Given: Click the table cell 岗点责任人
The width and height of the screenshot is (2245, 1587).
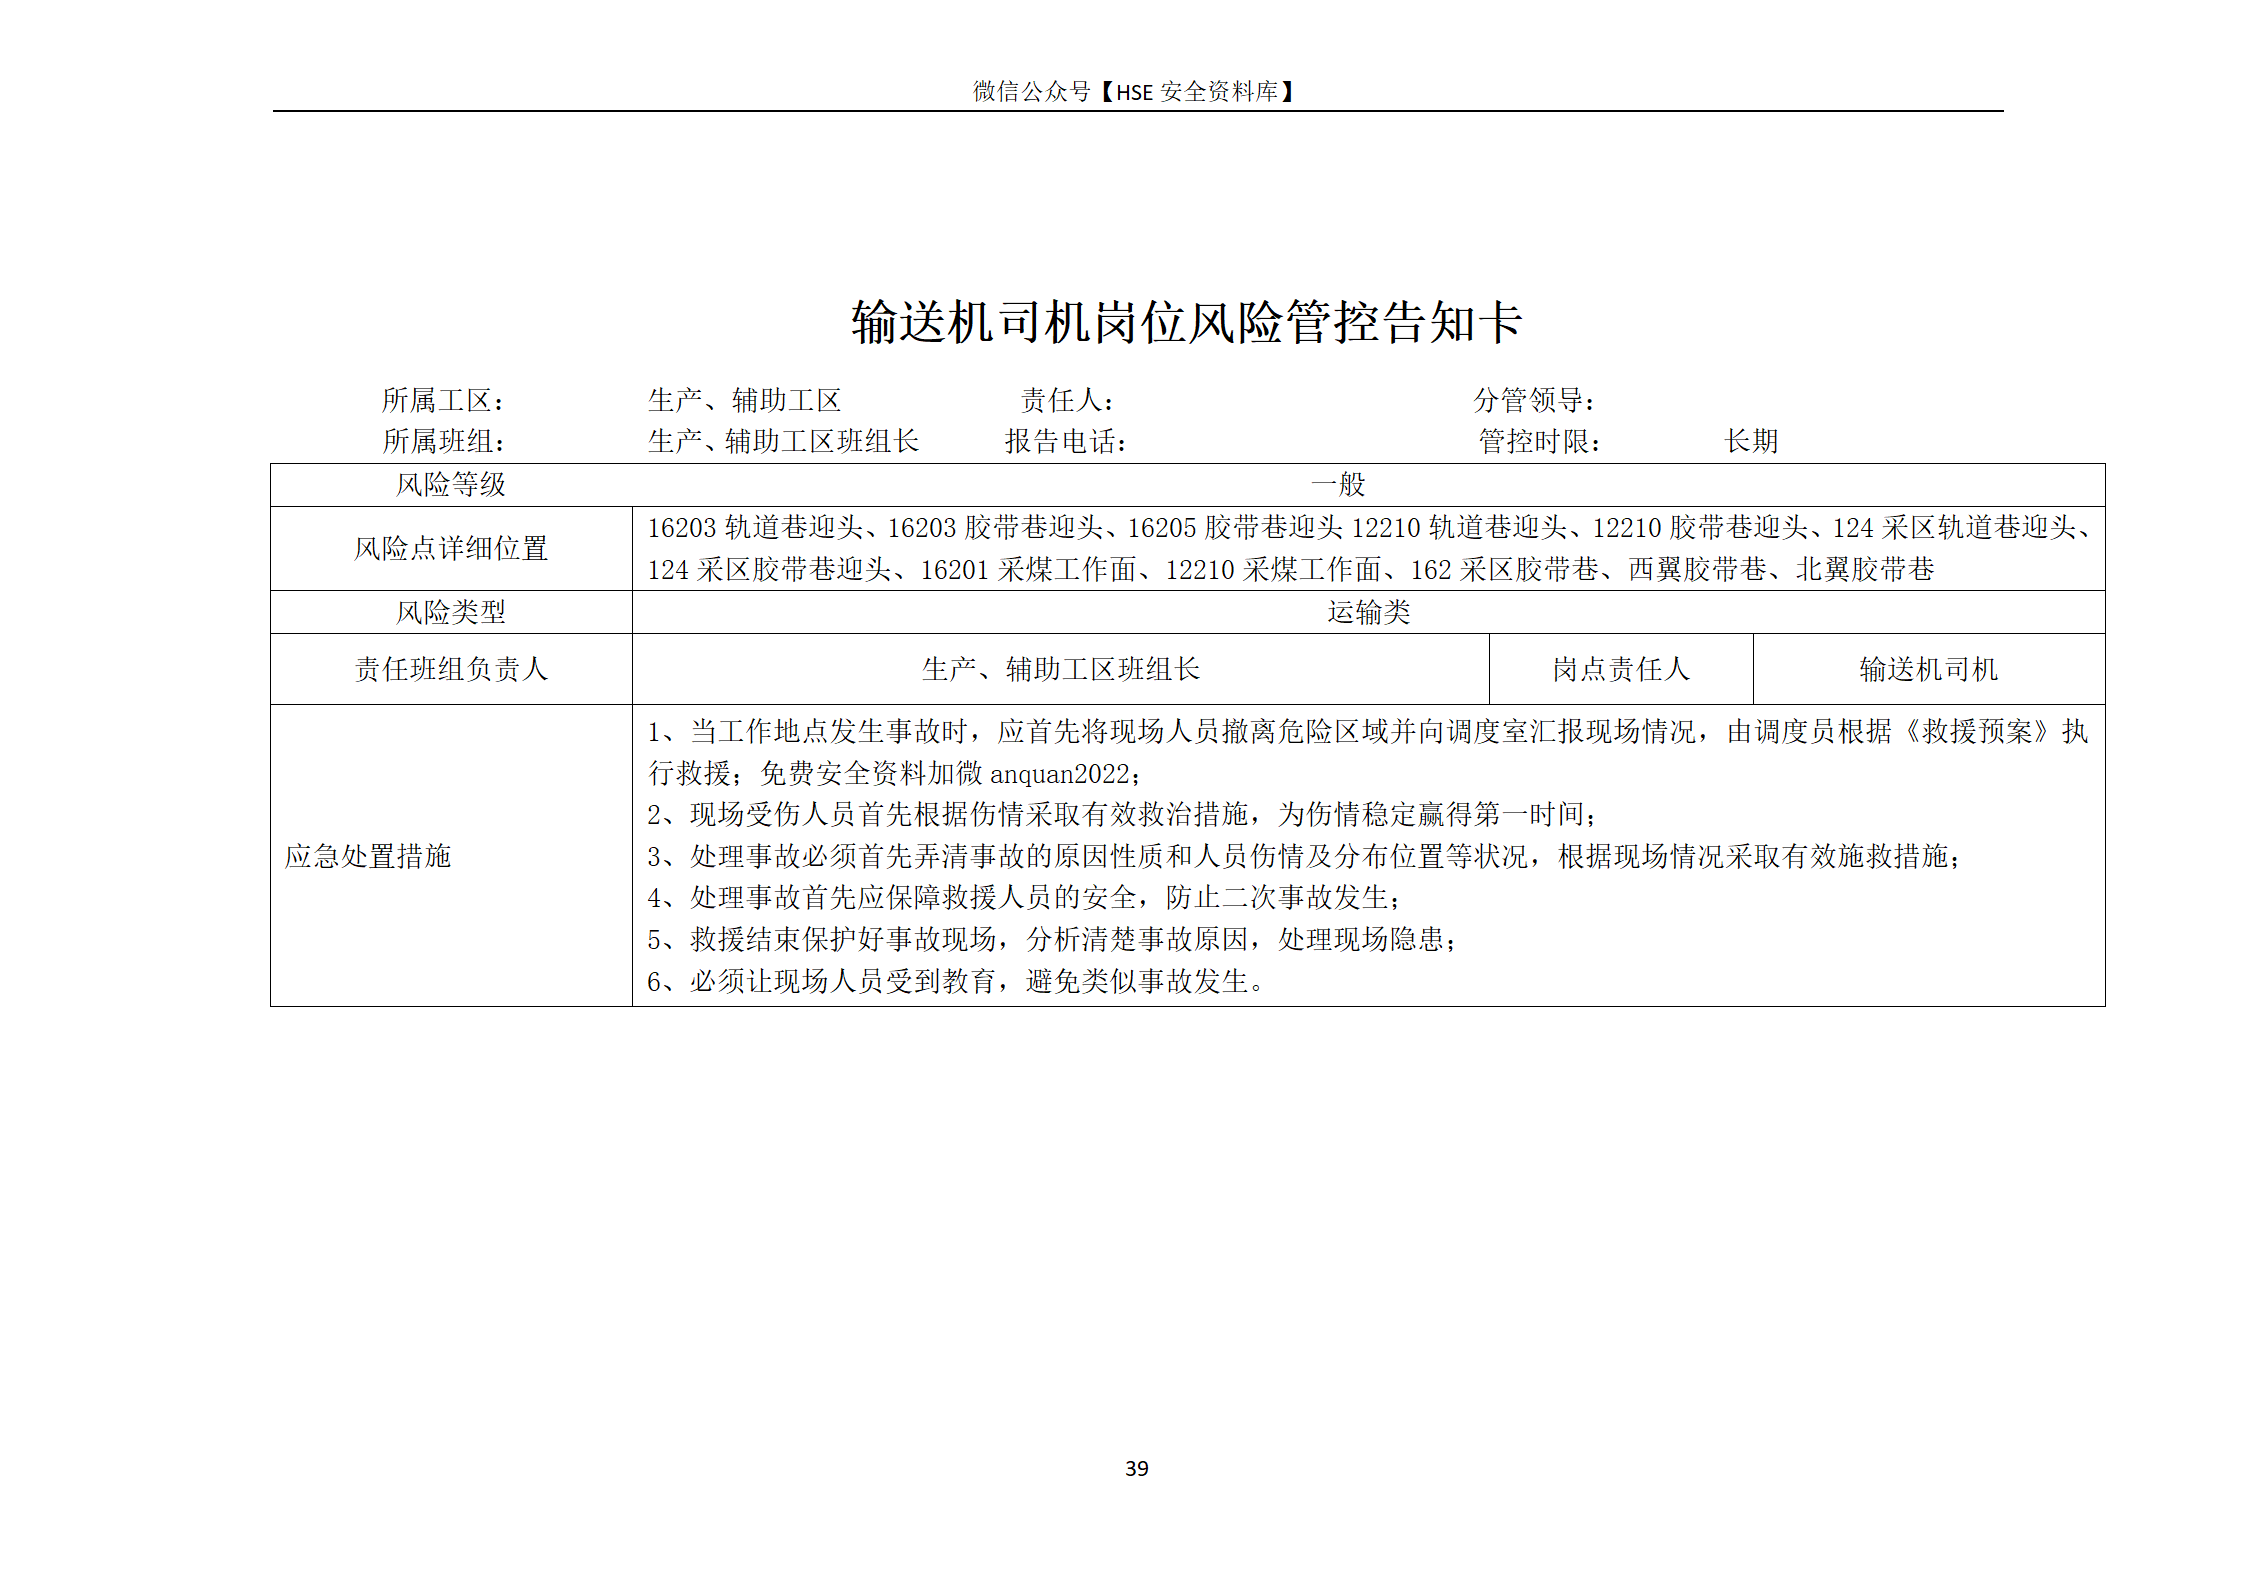Looking at the screenshot, I should (x=1621, y=669).
